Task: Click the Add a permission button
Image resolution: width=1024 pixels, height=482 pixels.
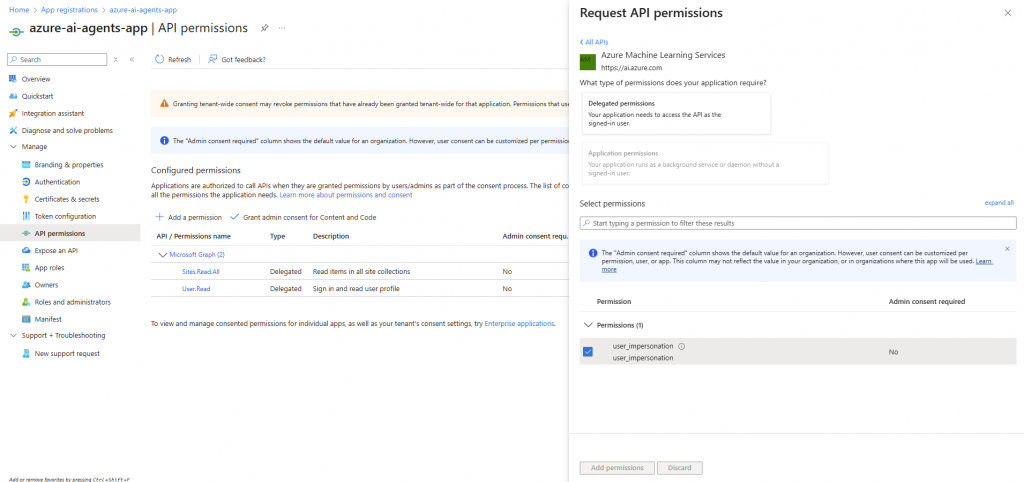Action: pyautogui.click(x=188, y=217)
